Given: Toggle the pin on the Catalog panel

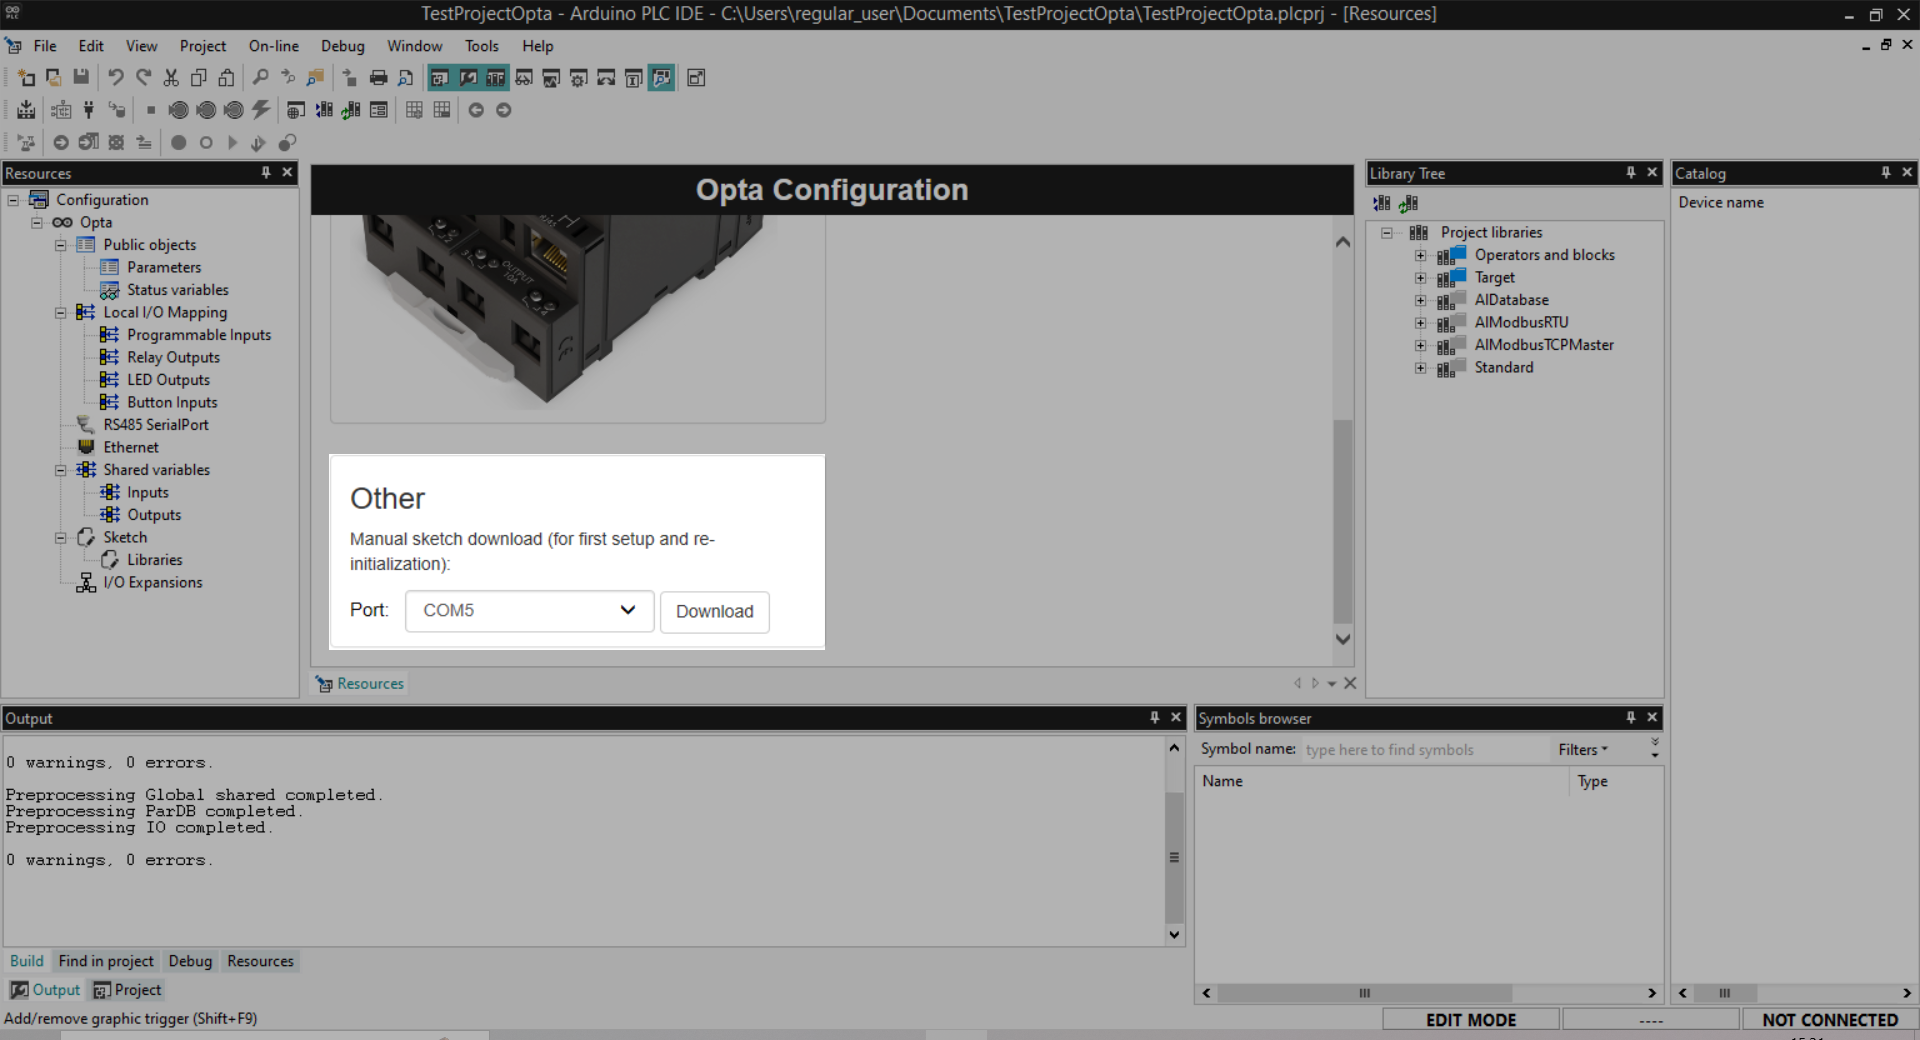Looking at the screenshot, I should pyautogui.click(x=1886, y=172).
